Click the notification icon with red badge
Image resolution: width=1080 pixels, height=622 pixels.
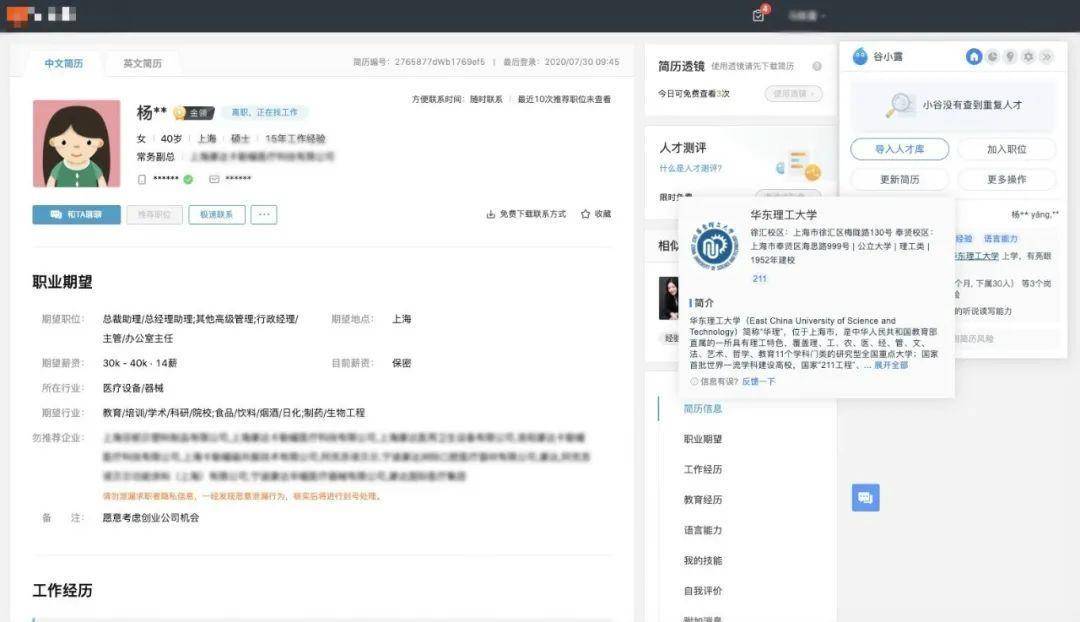point(759,15)
